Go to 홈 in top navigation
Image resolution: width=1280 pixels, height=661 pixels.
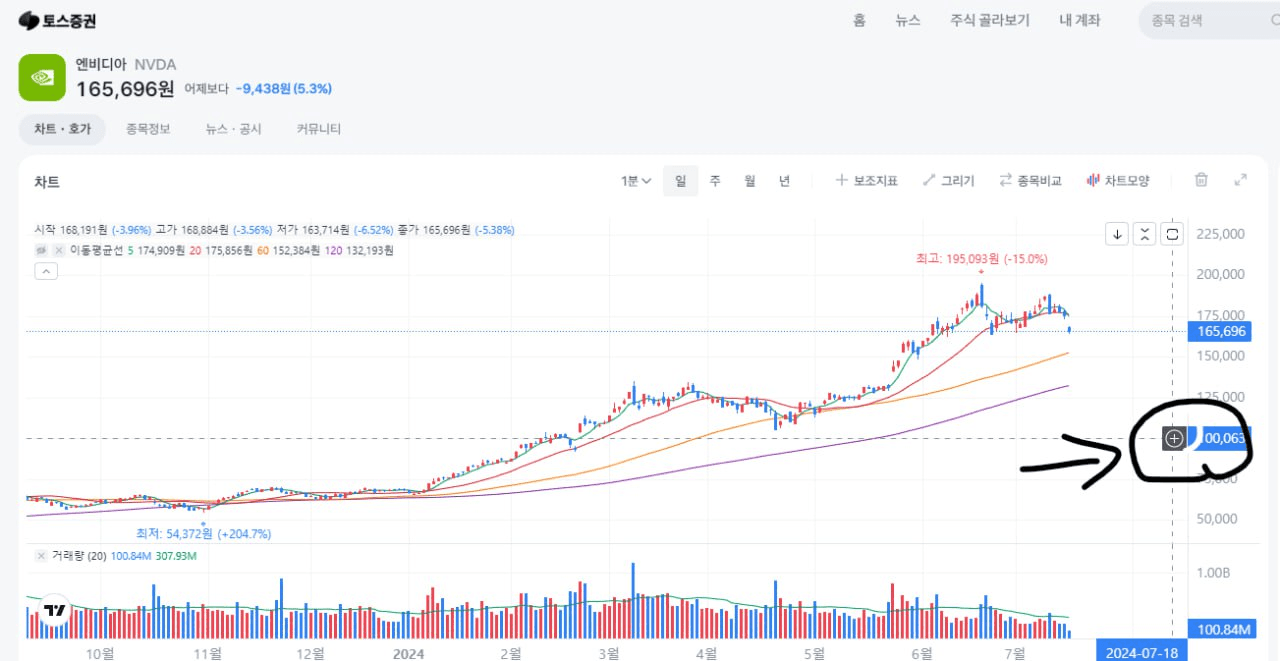[859, 20]
